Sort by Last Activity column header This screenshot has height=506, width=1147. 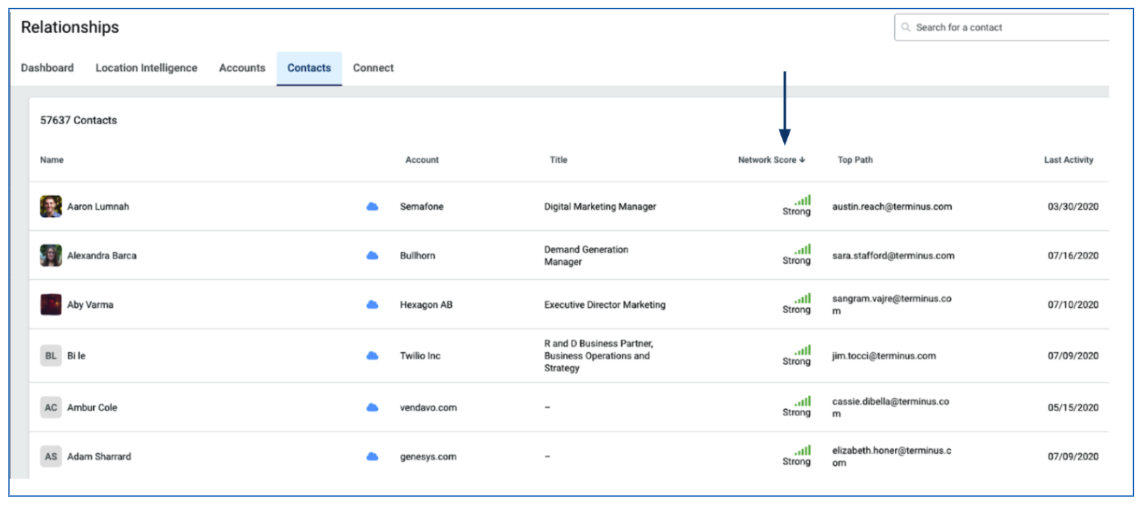(1068, 160)
